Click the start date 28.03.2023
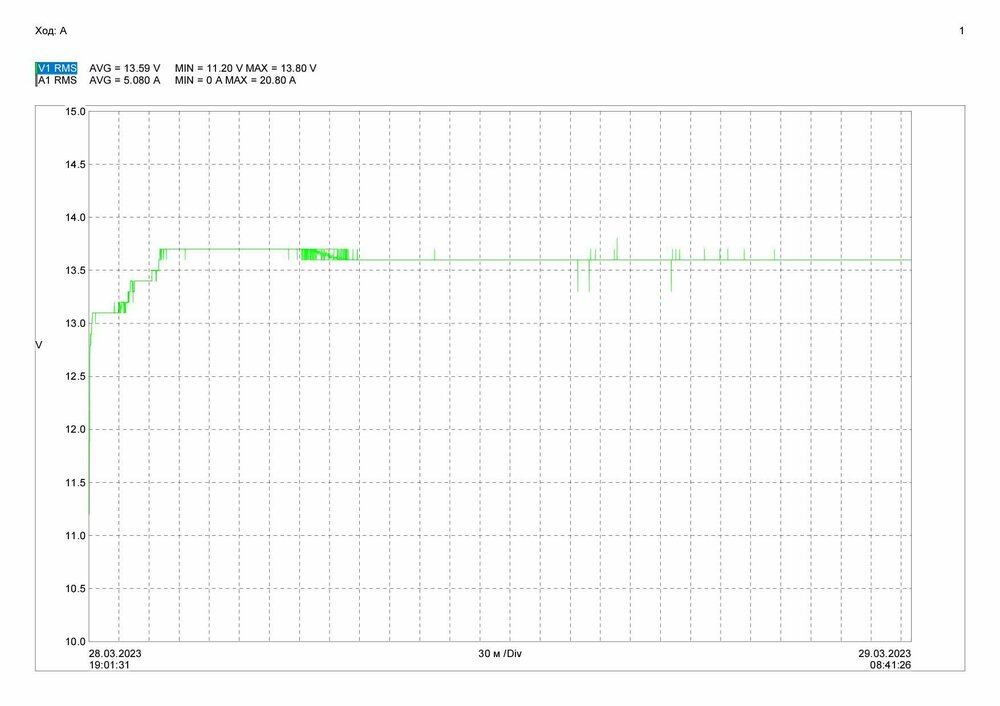The width and height of the screenshot is (1000, 706). pos(115,654)
